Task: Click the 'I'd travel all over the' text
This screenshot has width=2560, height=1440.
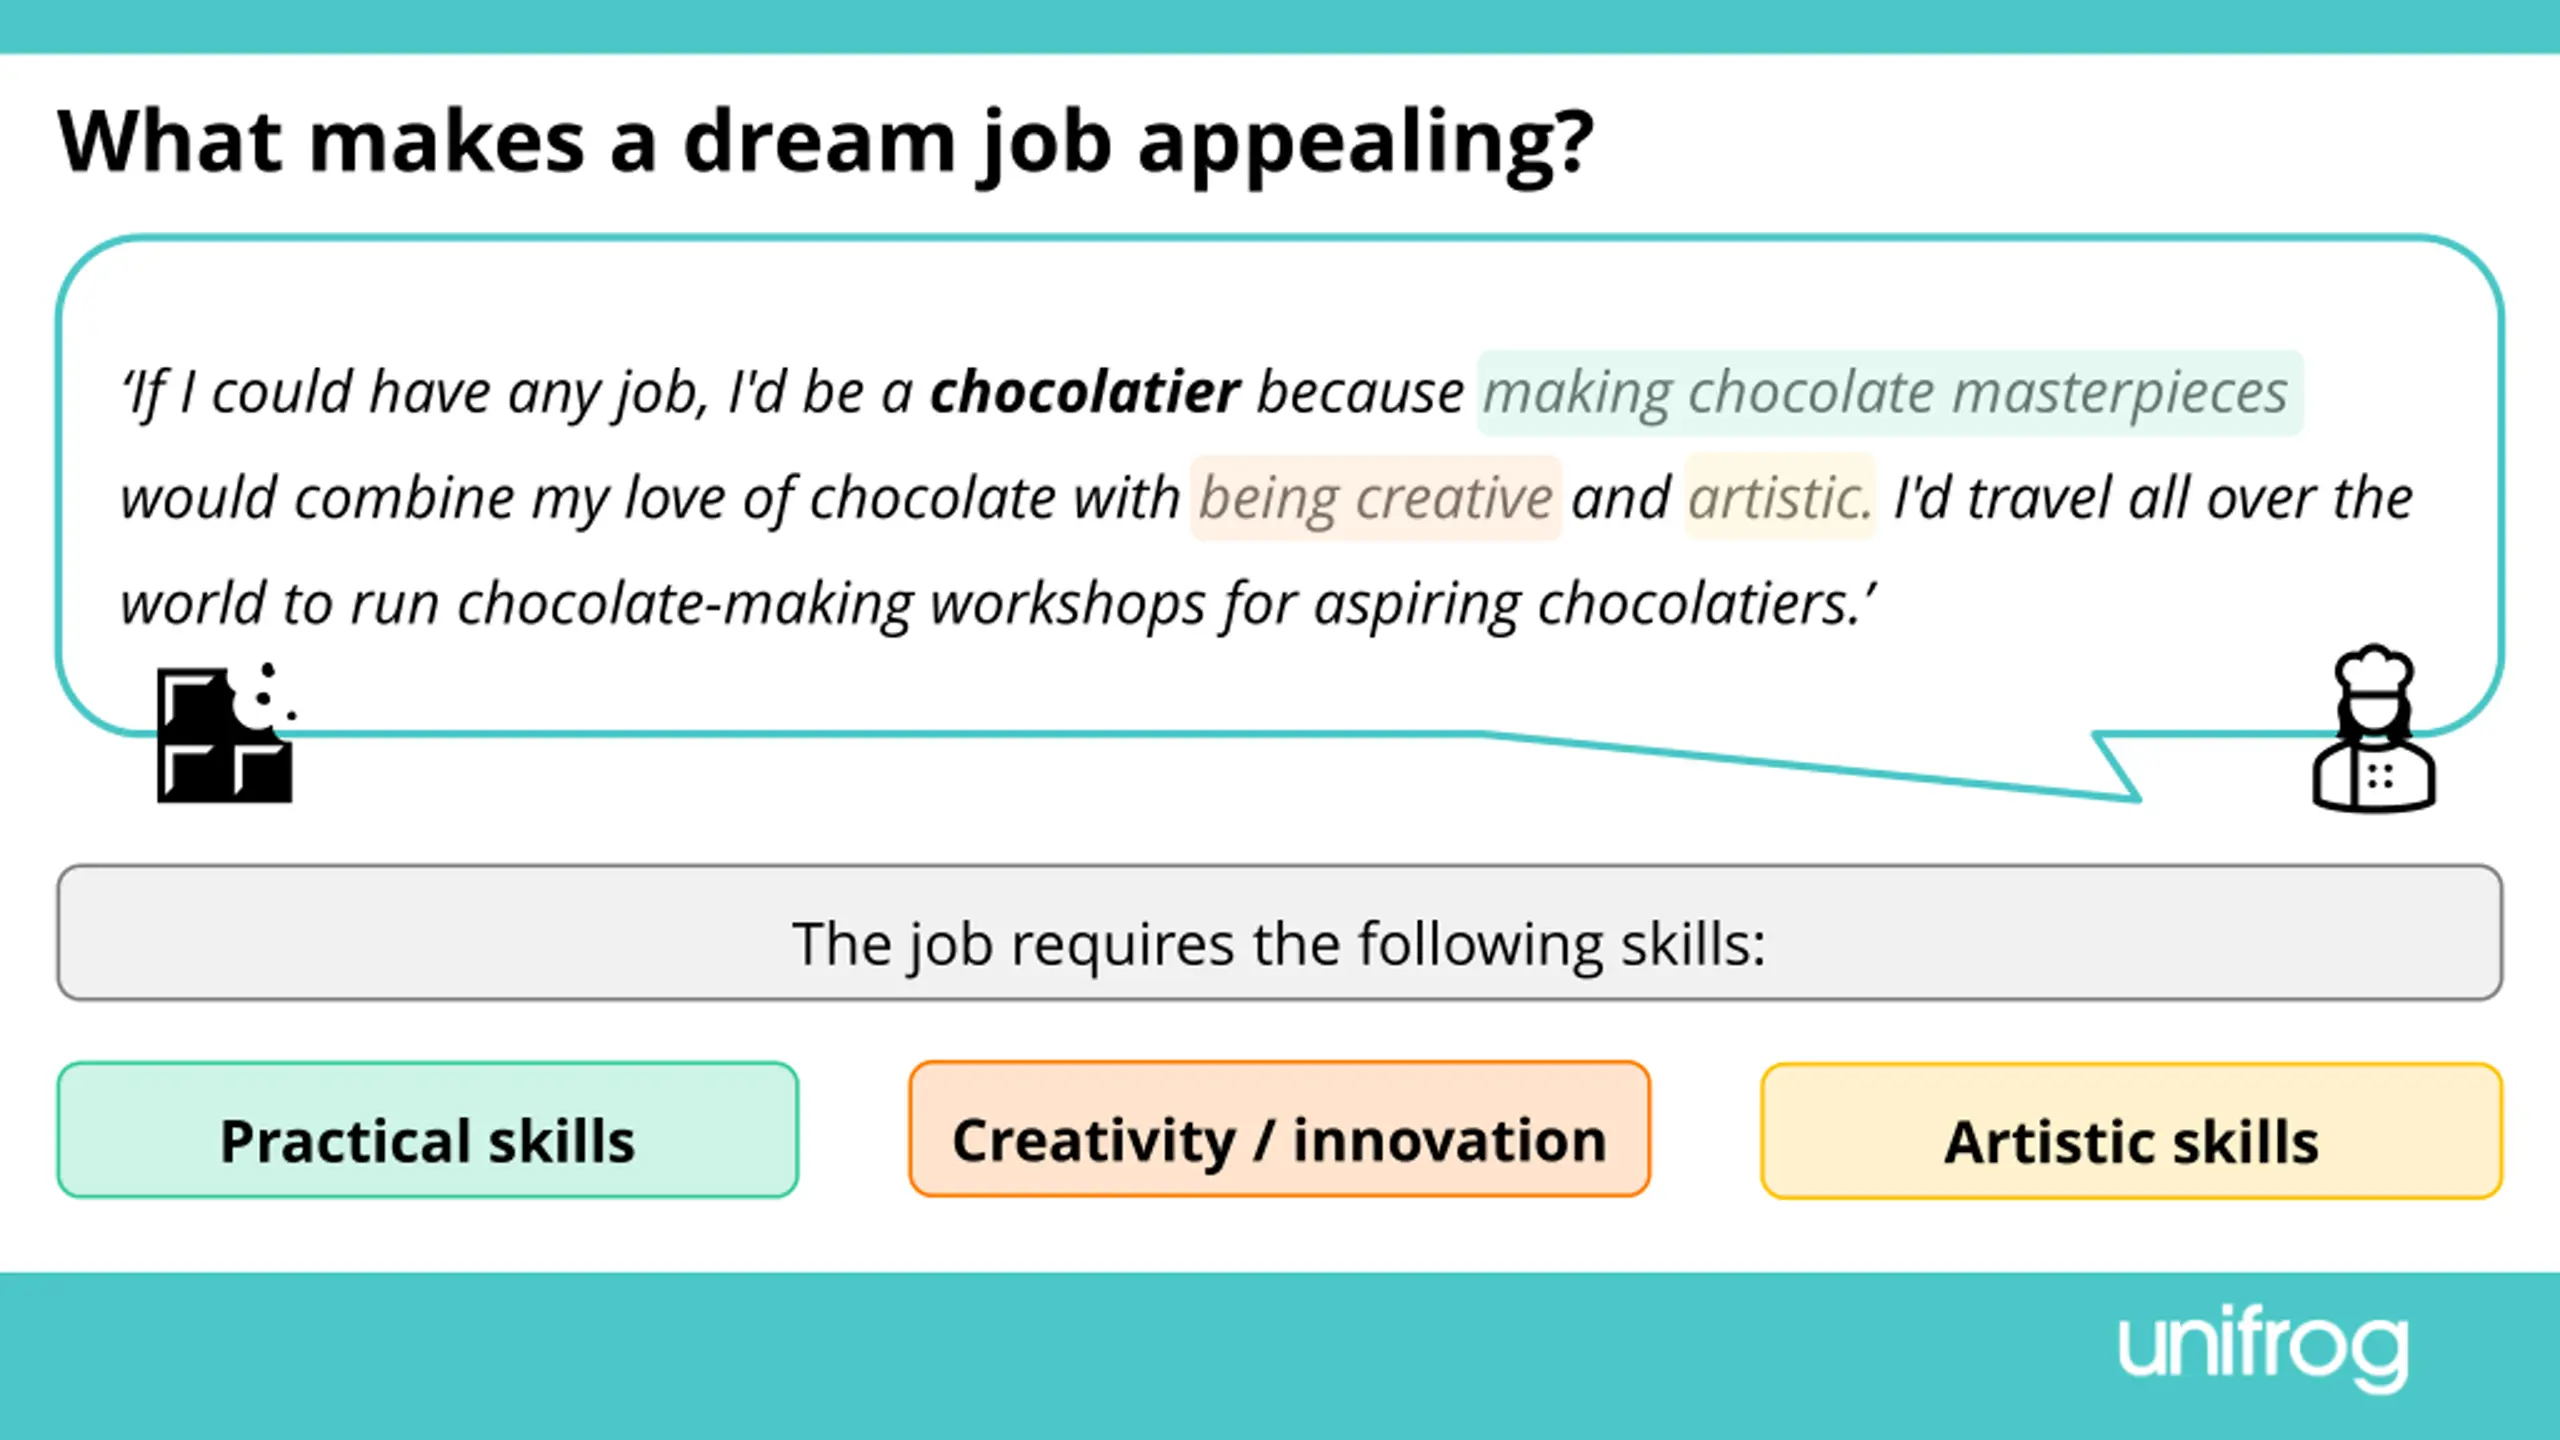Action: [2153, 498]
